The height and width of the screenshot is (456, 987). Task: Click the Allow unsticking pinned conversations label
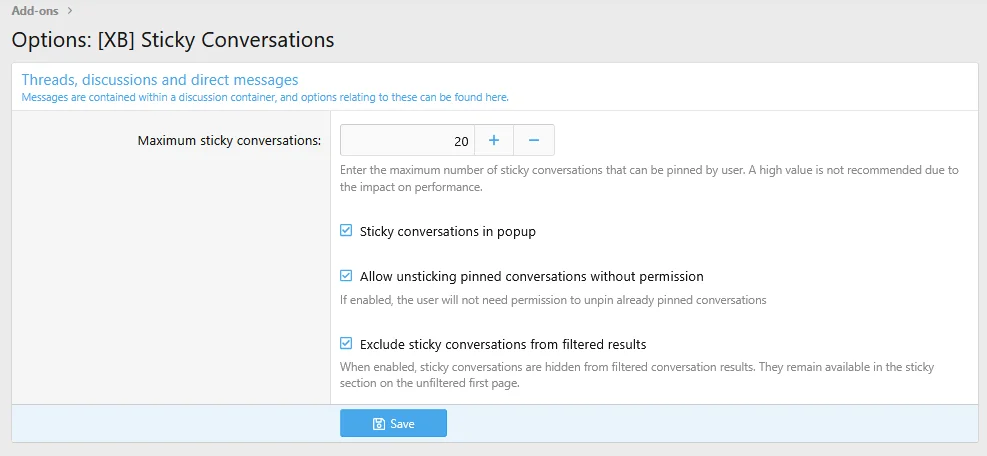pos(532,276)
